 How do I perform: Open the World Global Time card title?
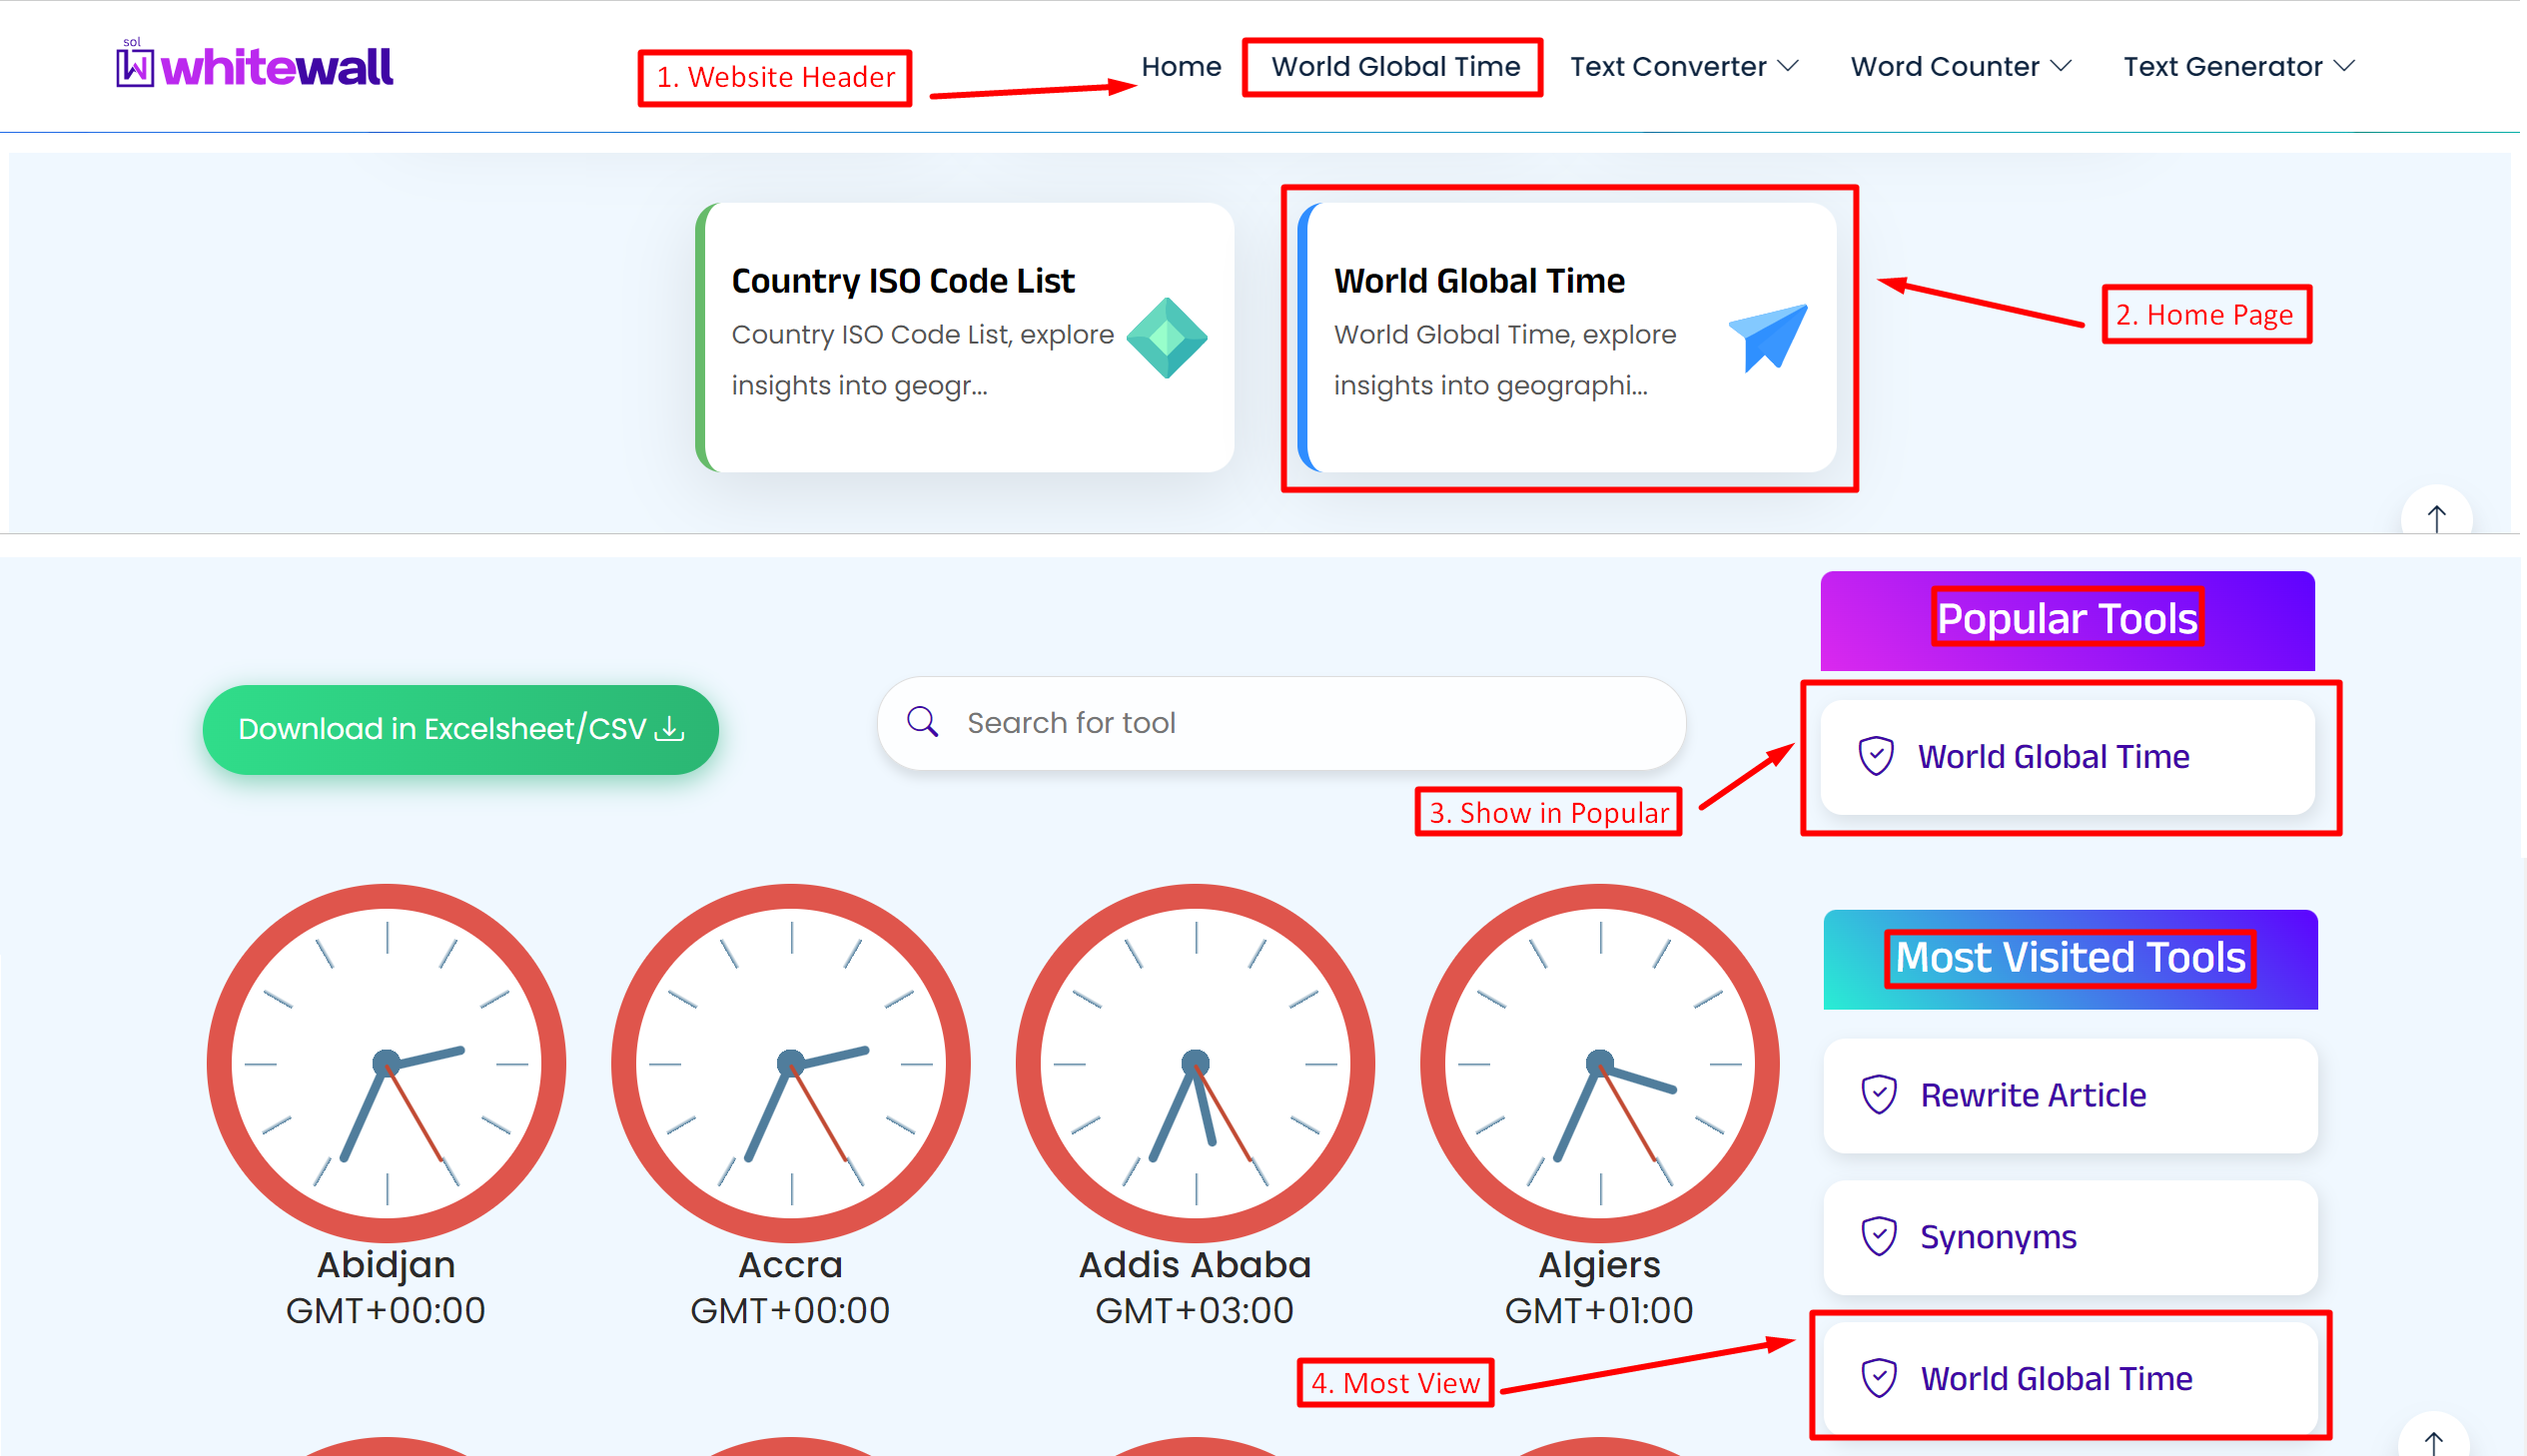1479,281
